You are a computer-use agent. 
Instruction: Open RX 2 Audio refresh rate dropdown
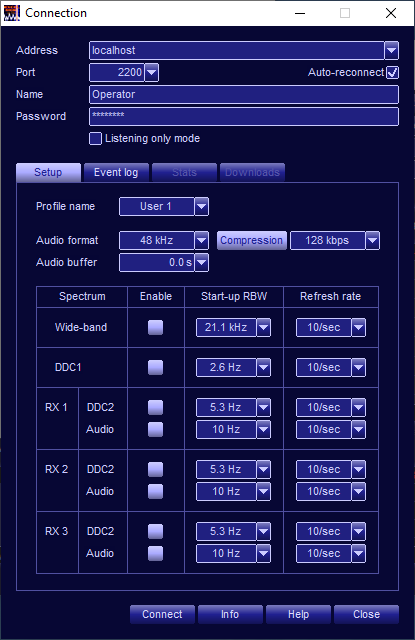click(x=359, y=491)
